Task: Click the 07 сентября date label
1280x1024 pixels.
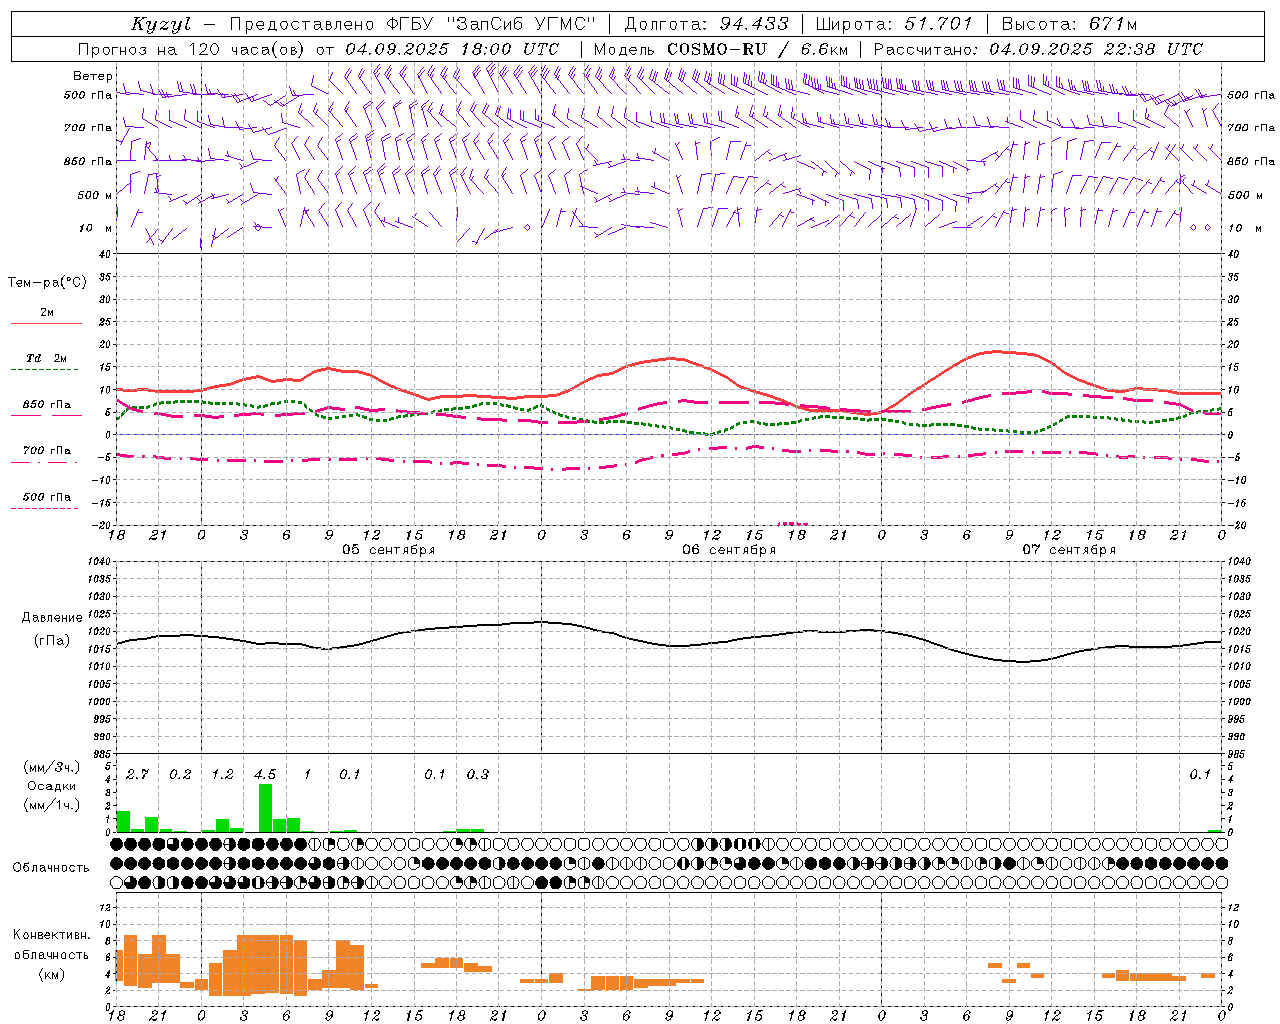Action: (1069, 550)
